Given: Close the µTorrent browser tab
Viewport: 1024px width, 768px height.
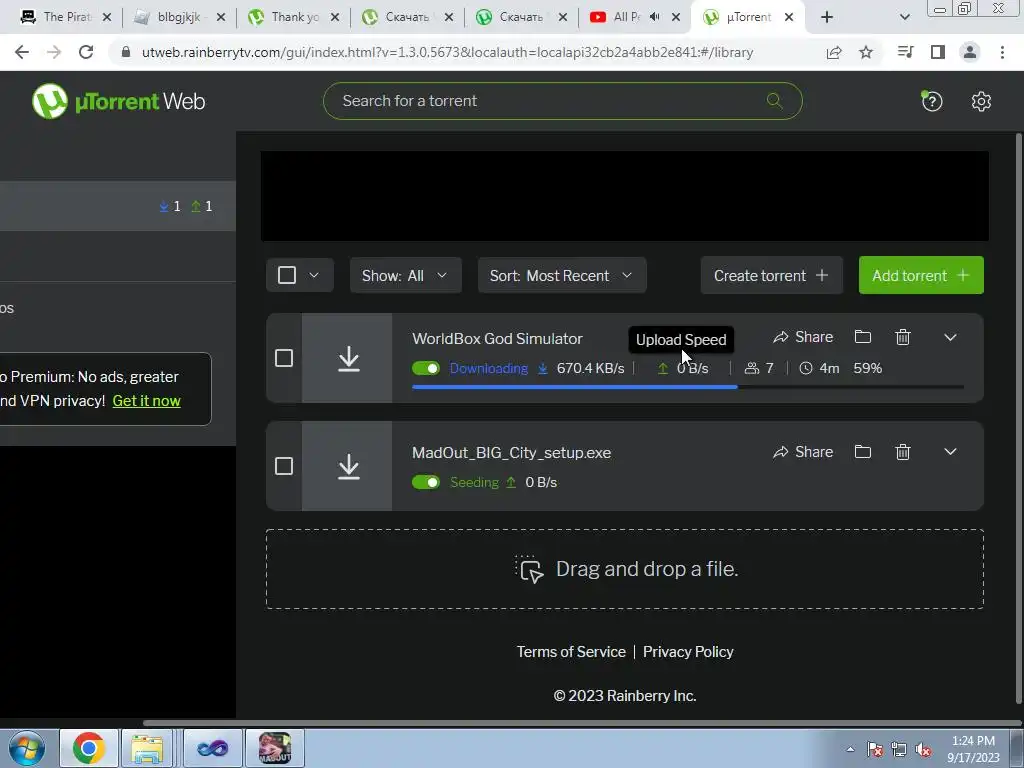Looking at the screenshot, I should click(789, 17).
